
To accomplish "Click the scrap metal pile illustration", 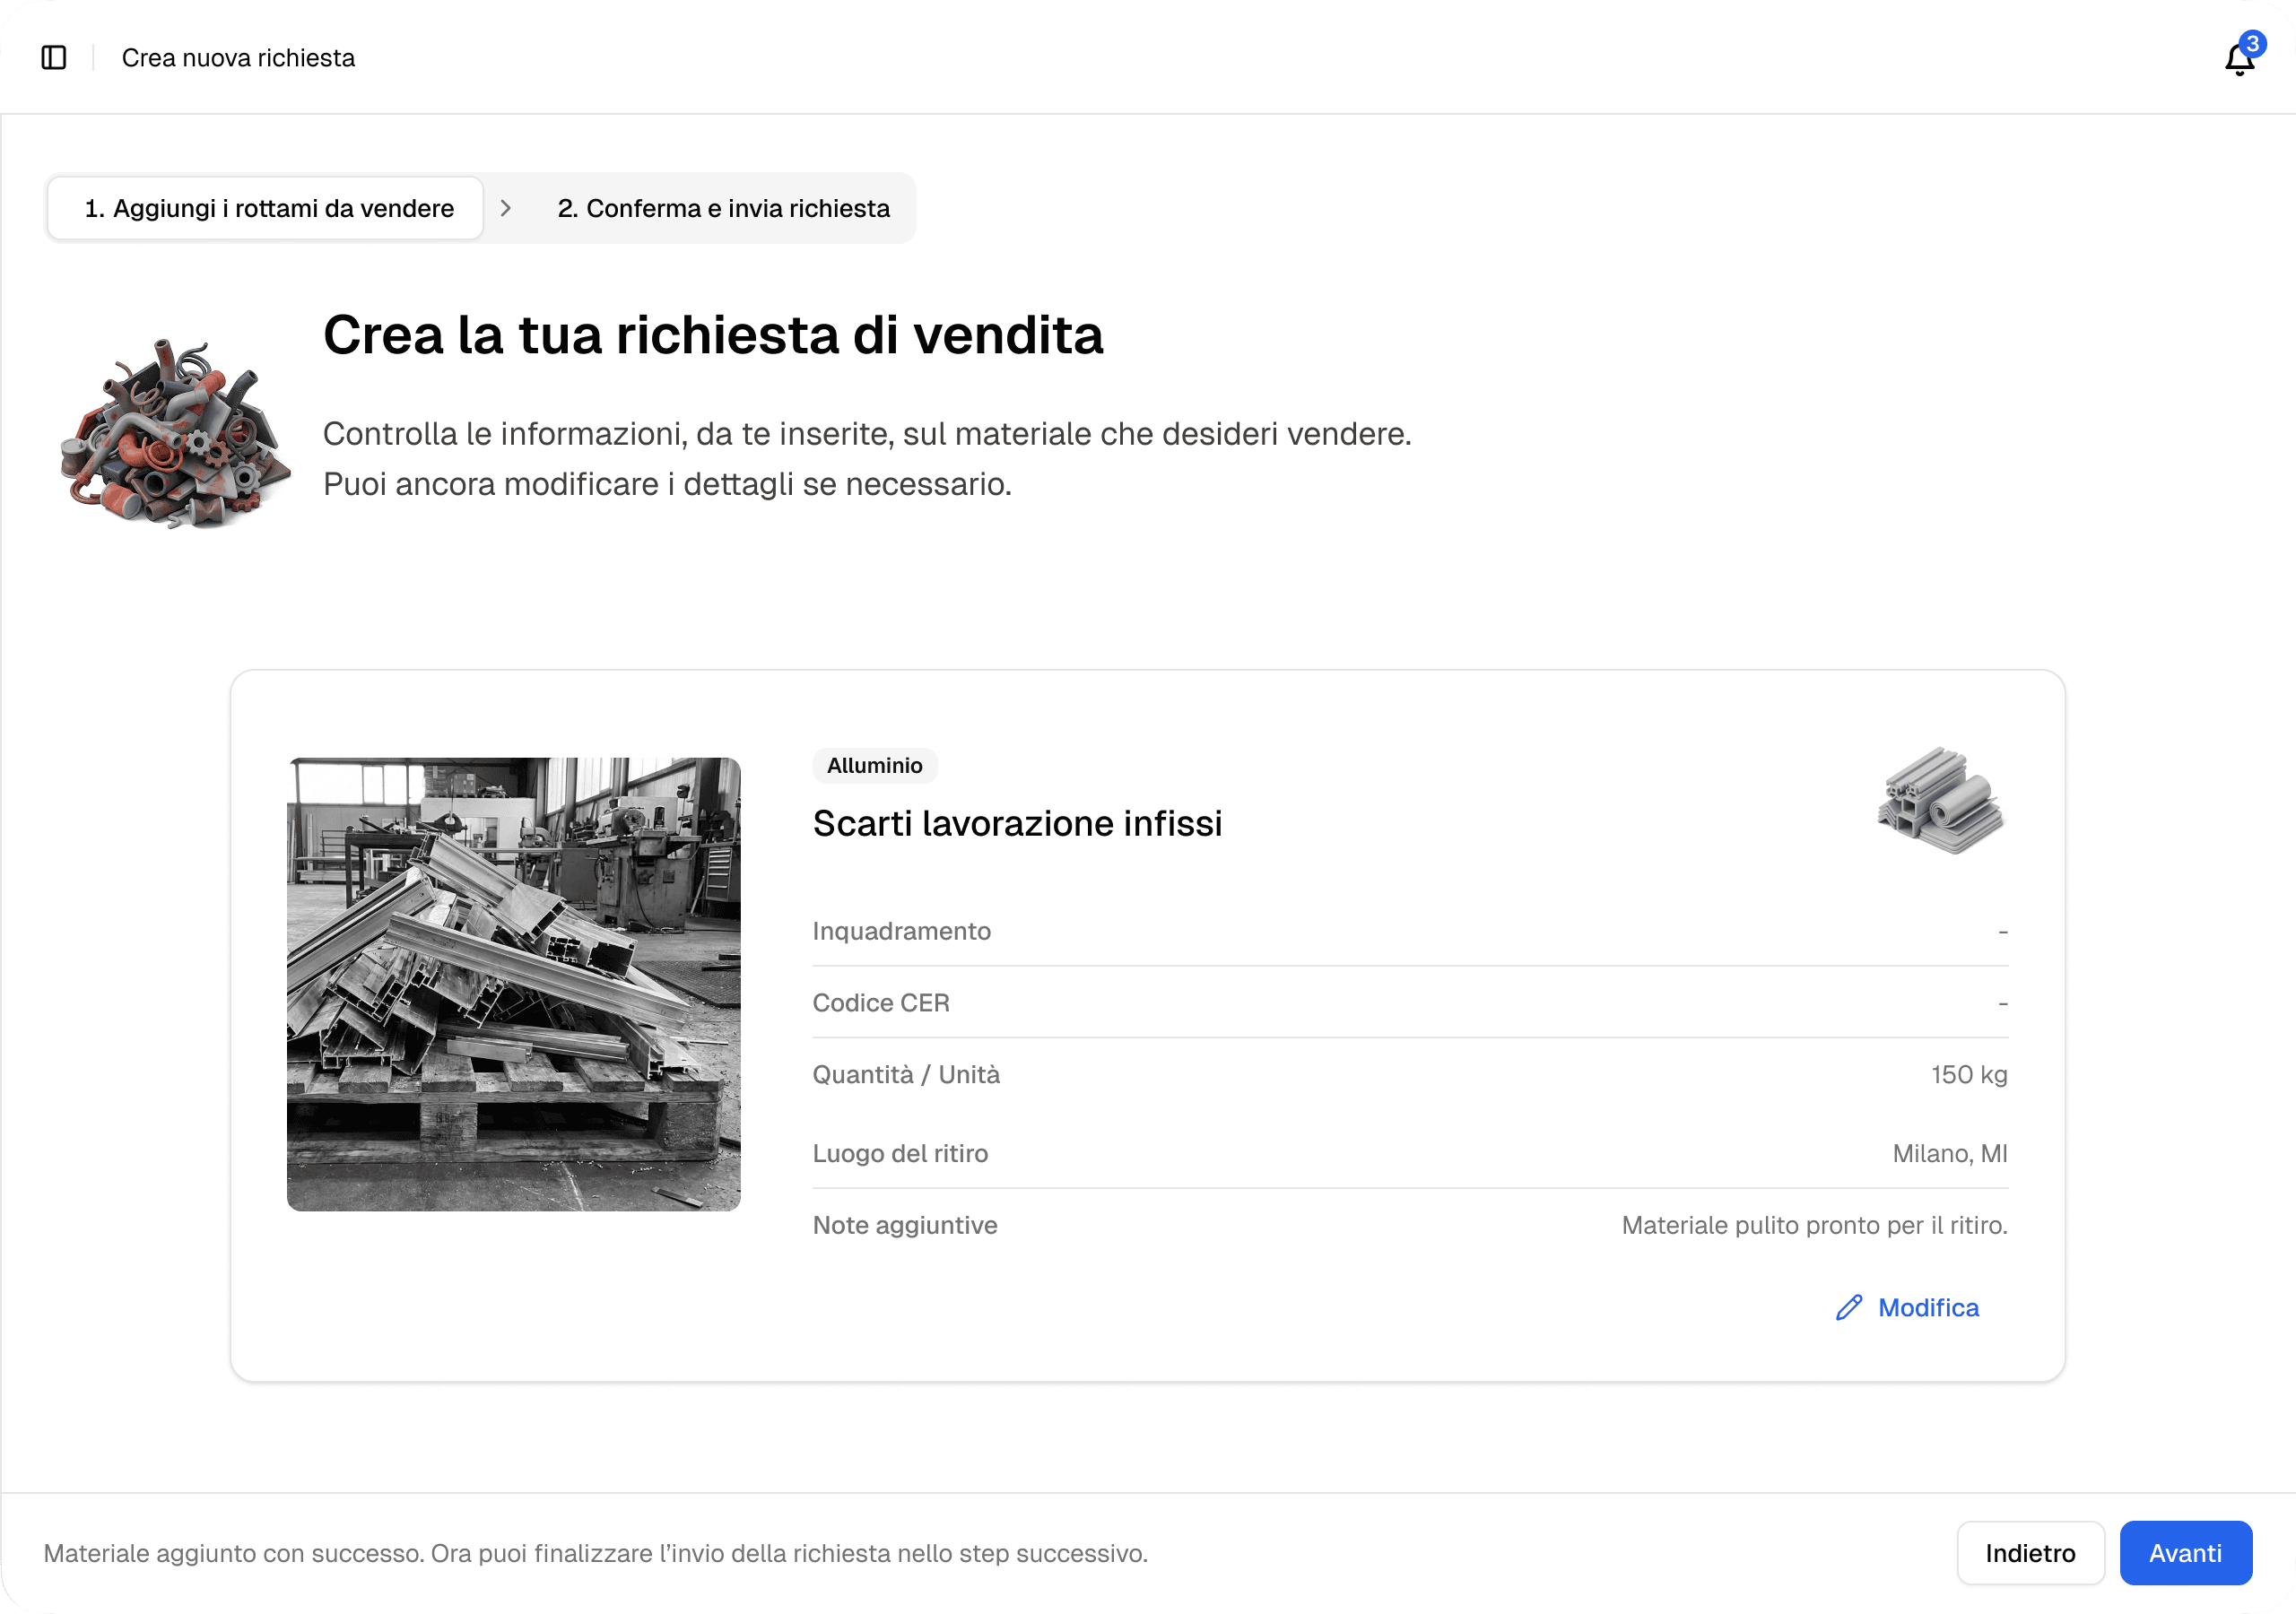I will coord(175,433).
